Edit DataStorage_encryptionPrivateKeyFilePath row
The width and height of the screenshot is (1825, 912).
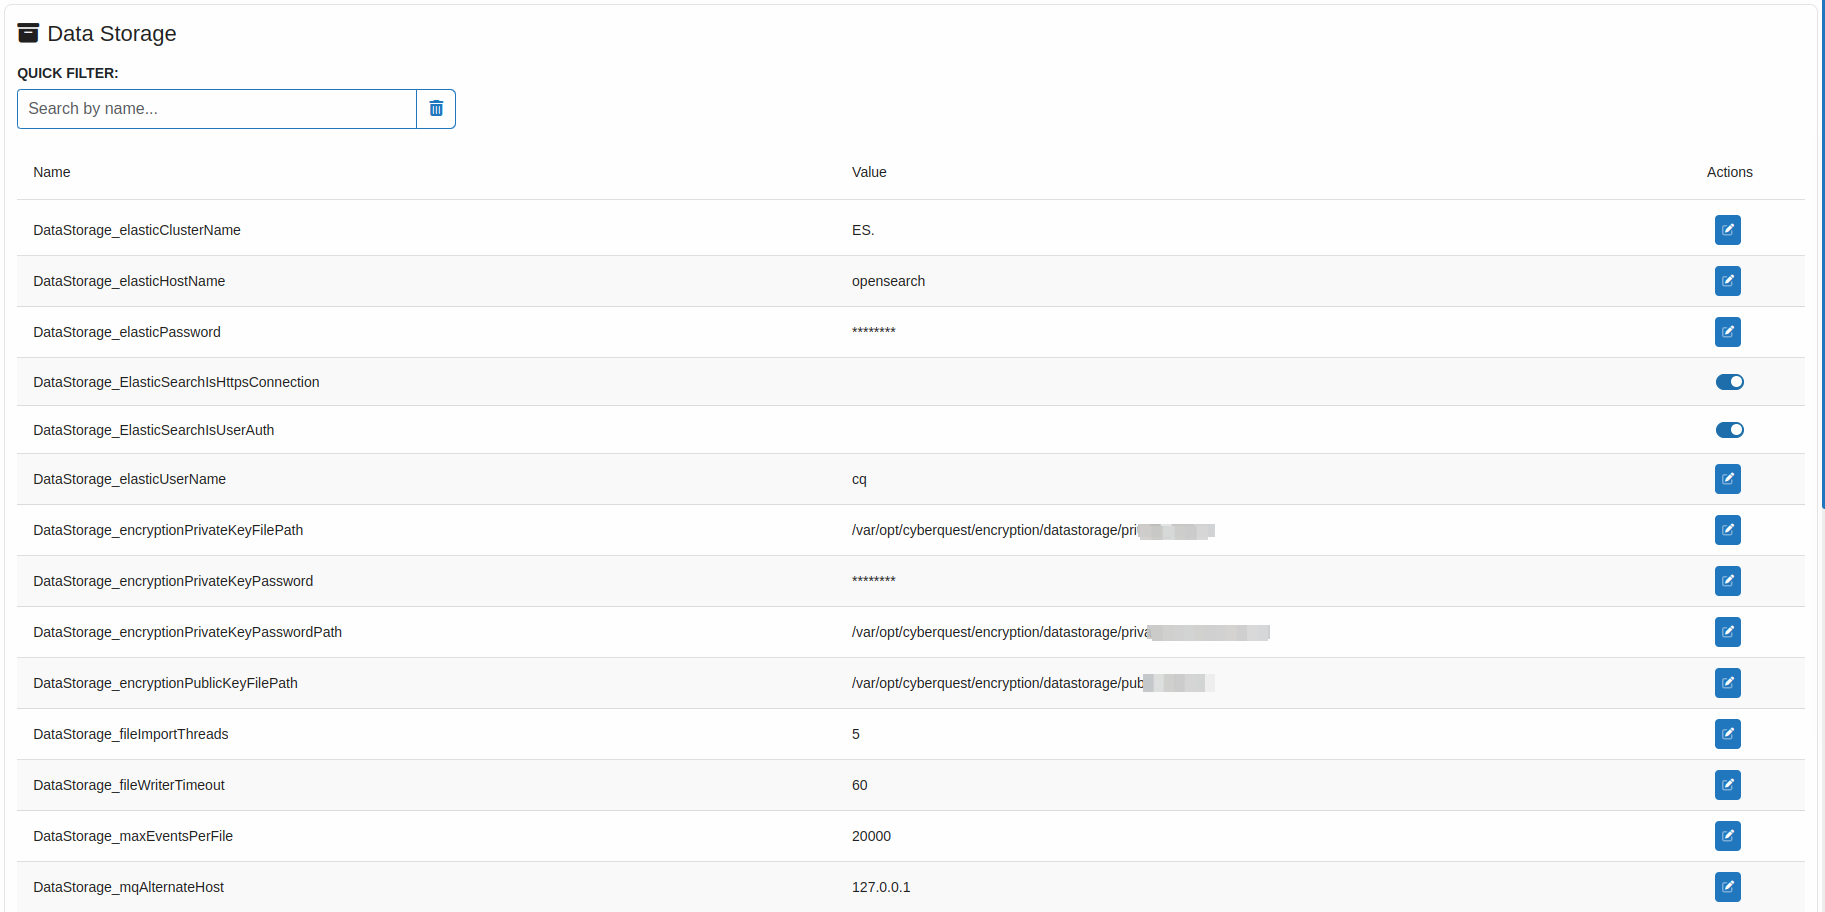coord(1727,530)
